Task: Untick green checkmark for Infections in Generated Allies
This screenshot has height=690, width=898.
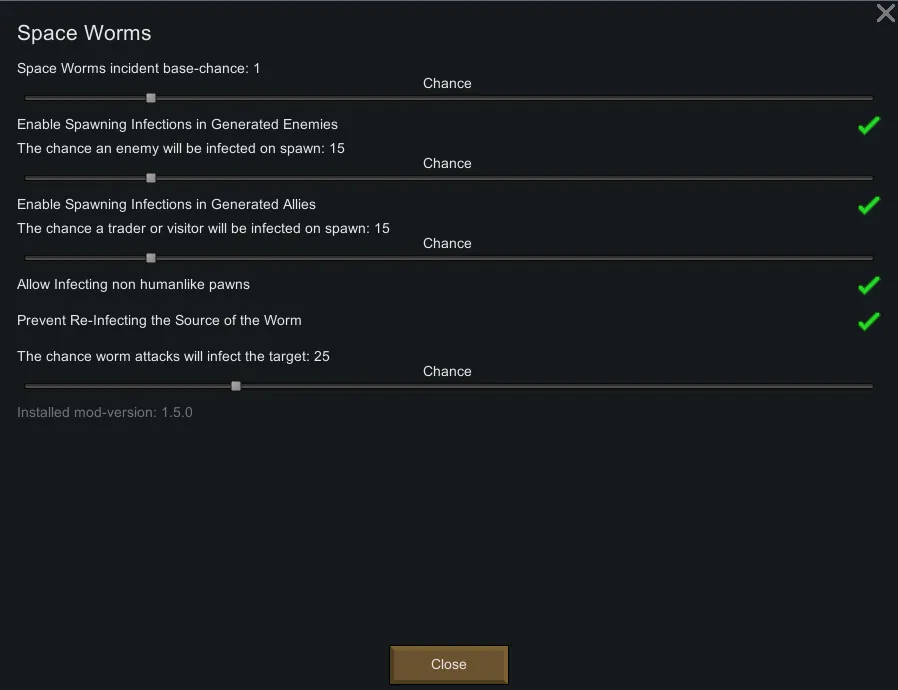Action: pos(868,206)
